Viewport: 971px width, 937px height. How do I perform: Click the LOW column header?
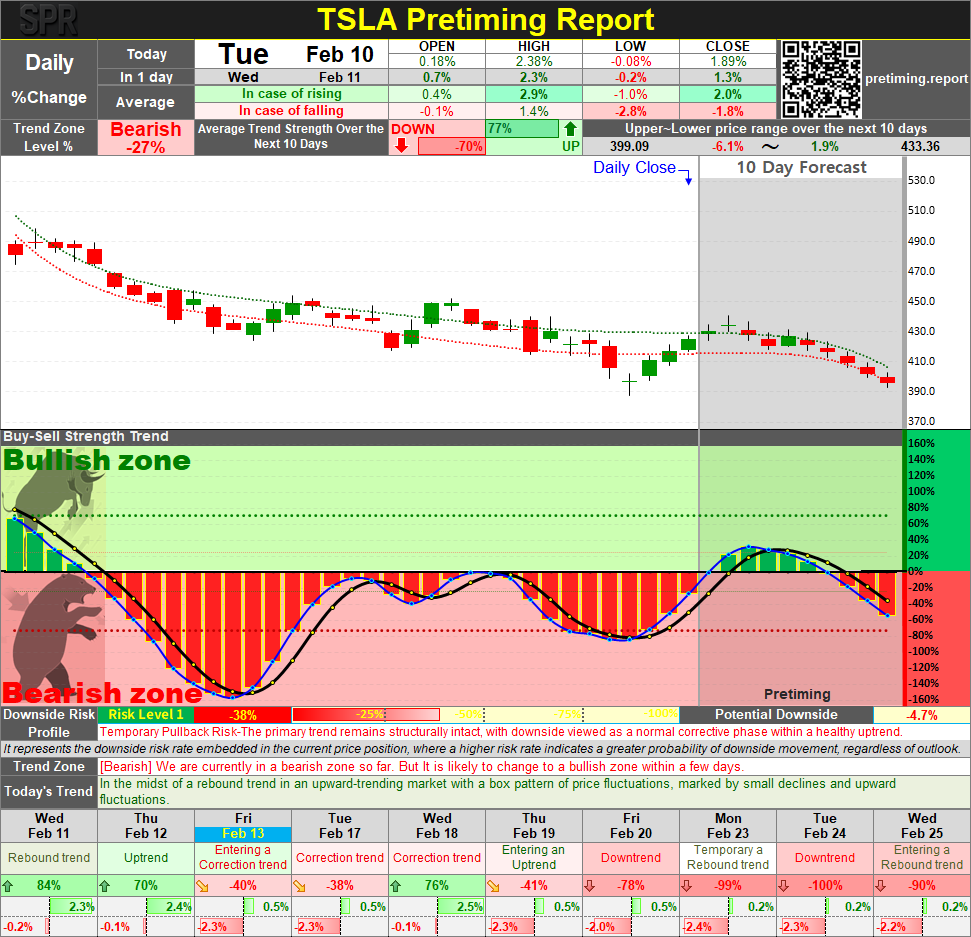(x=630, y=46)
